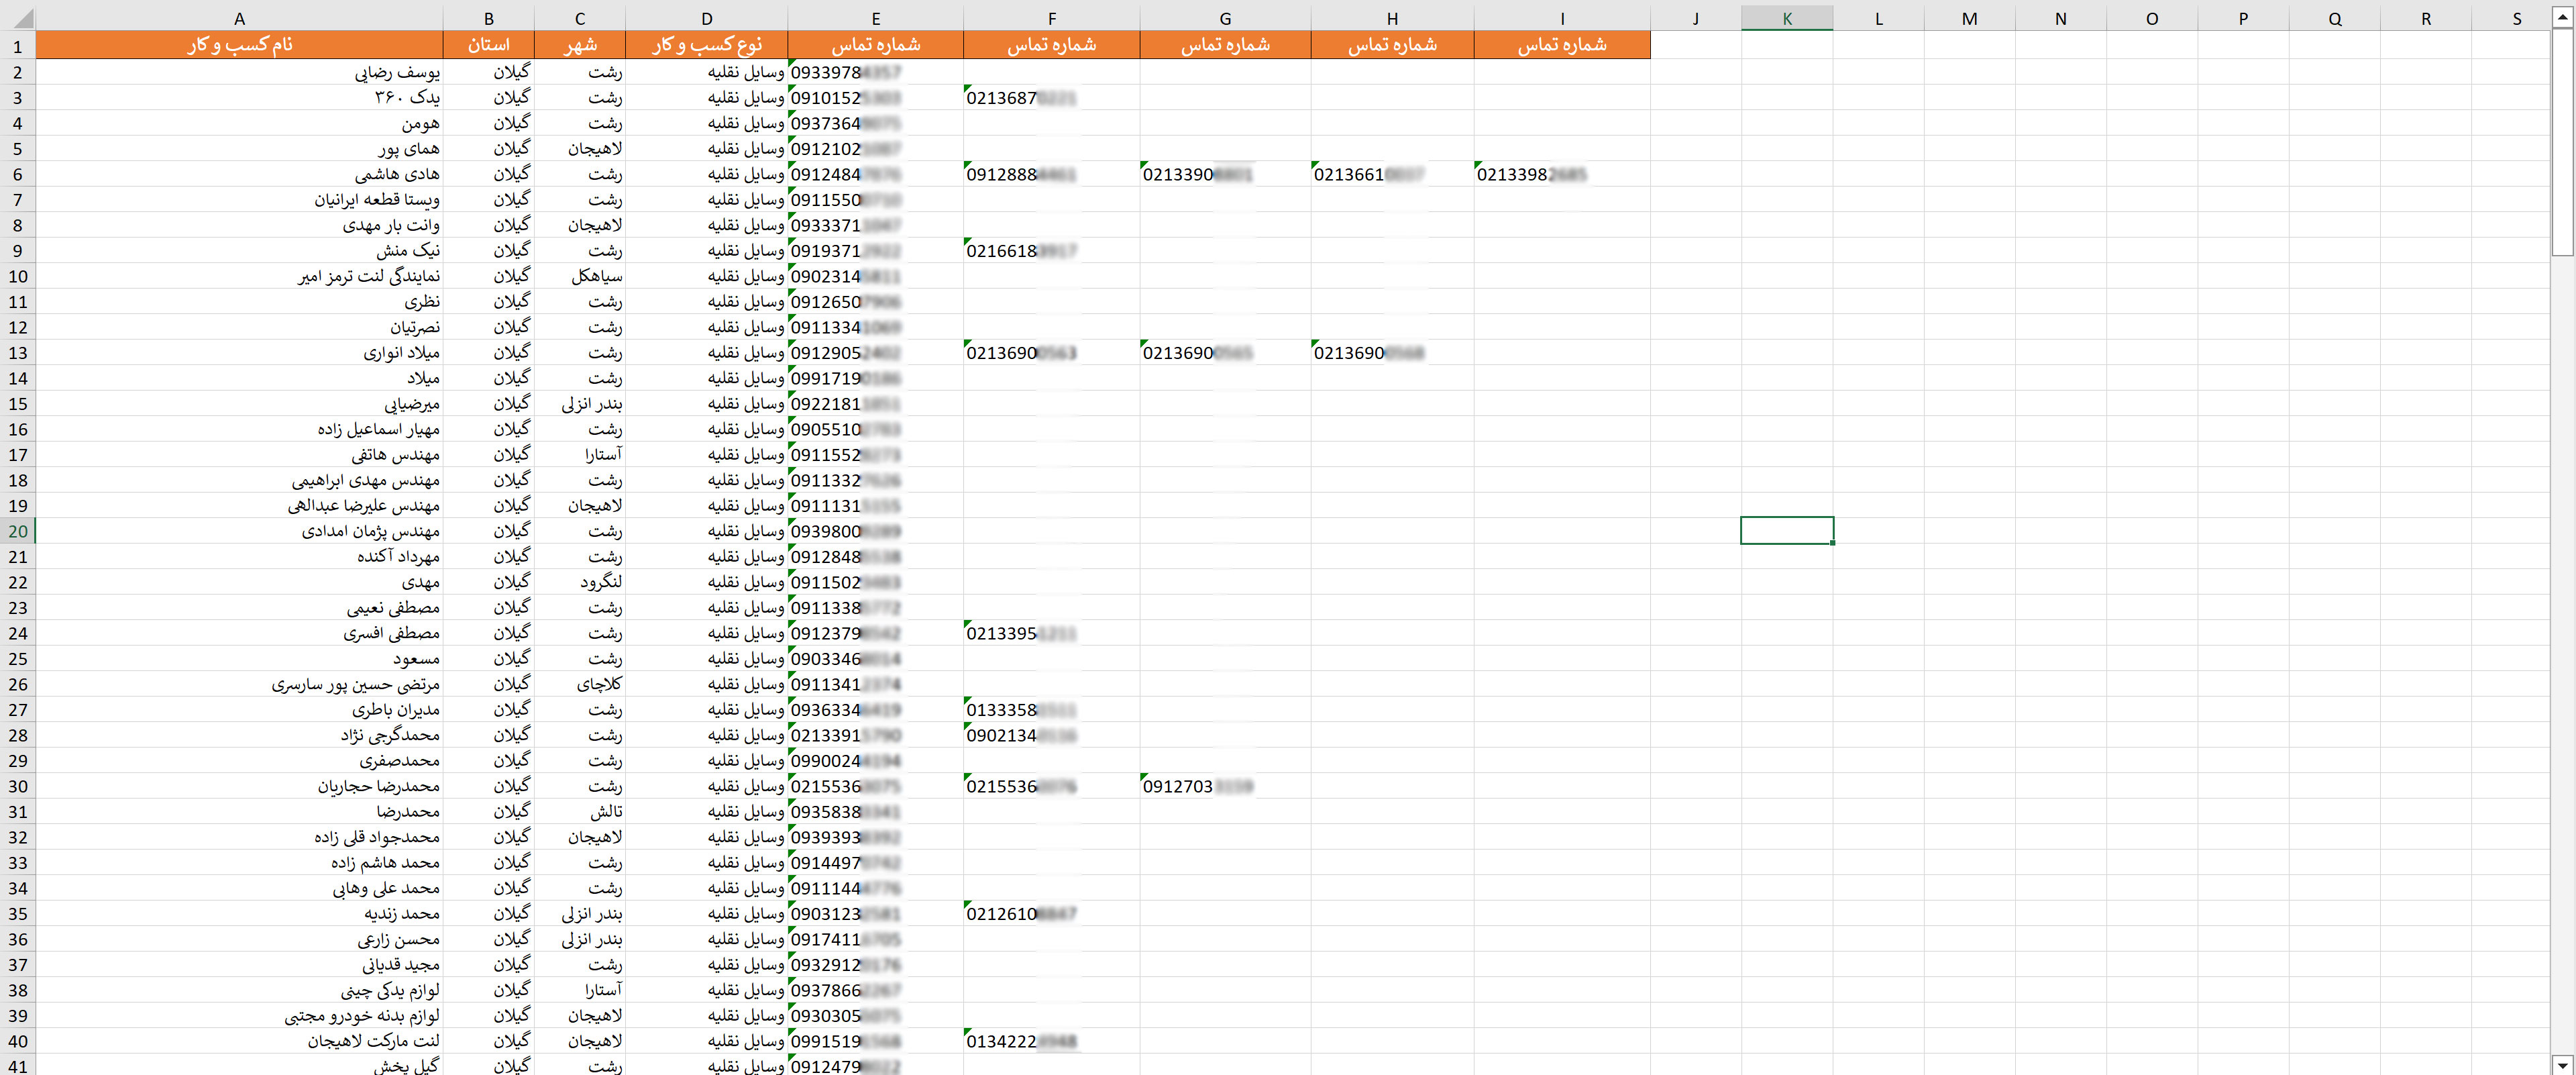Select cell containing محمدرضا حجاریان
The image size is (2576, 1075).
pyautogui.click(x=239, y=786)
